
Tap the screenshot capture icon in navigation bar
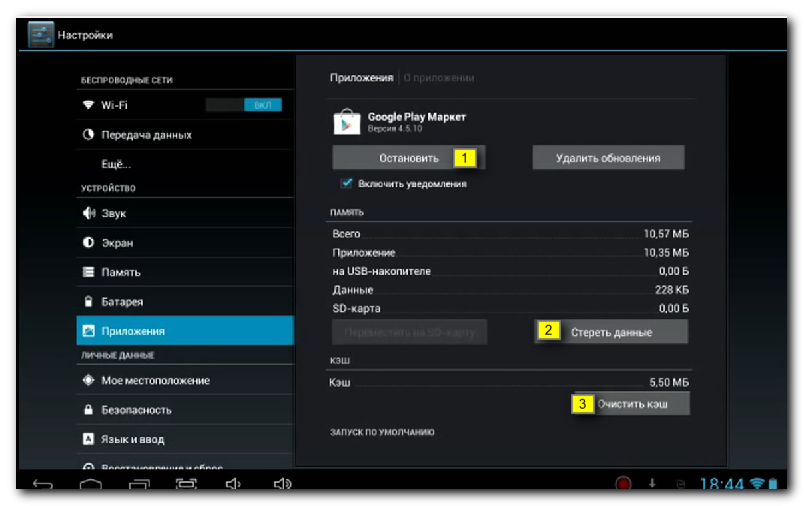(x=186, y=483)
